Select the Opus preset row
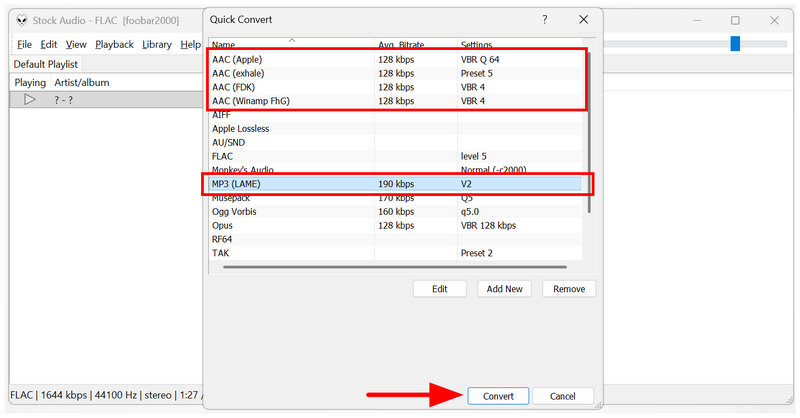 tap(395, 225)
